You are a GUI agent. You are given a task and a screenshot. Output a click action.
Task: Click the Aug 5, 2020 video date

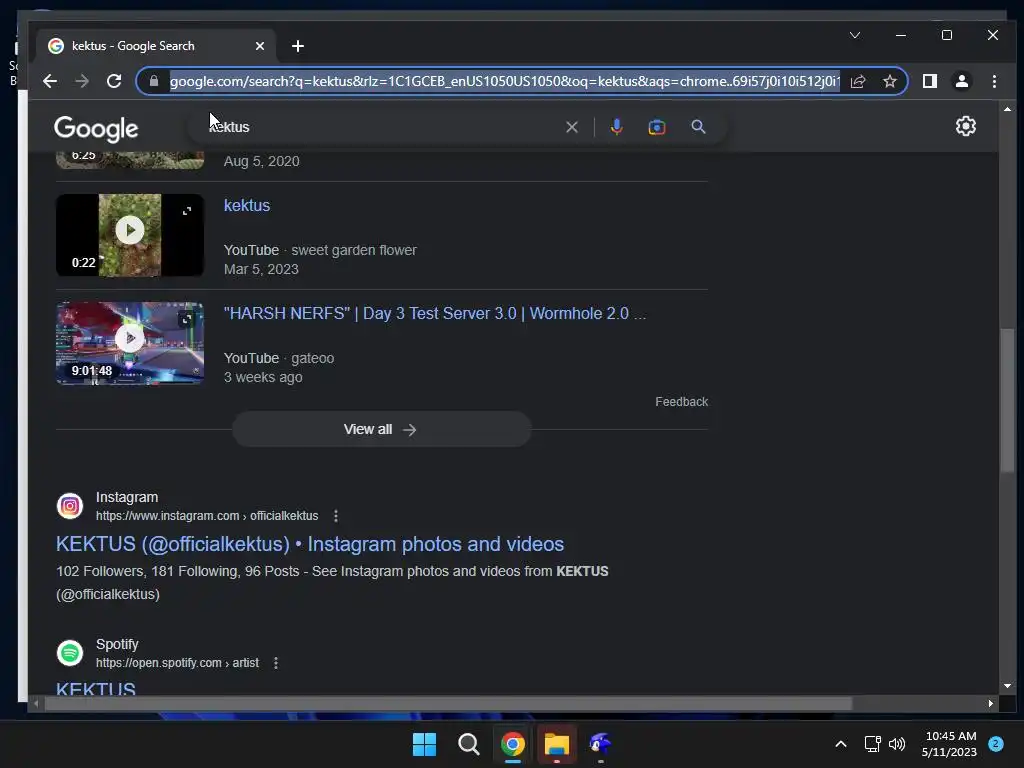click(262, 161)
